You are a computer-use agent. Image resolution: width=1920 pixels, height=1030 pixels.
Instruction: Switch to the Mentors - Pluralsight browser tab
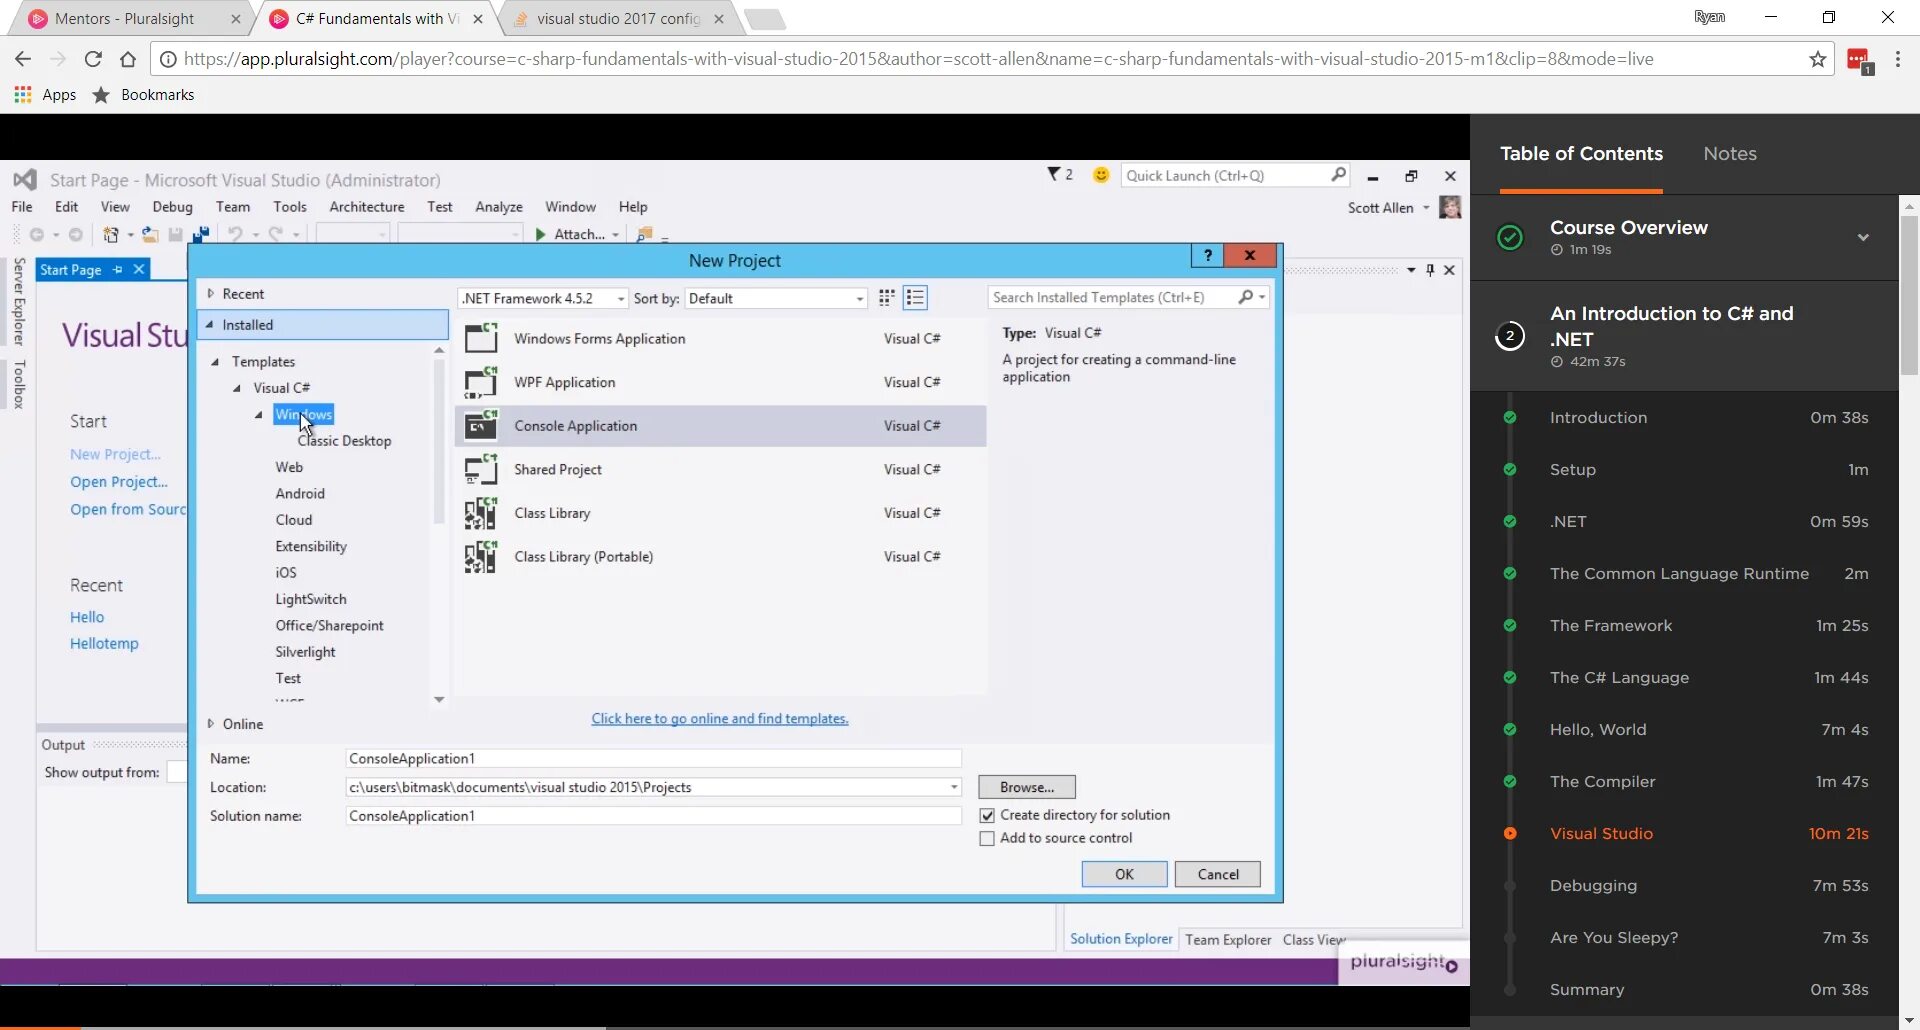(125, 19)
